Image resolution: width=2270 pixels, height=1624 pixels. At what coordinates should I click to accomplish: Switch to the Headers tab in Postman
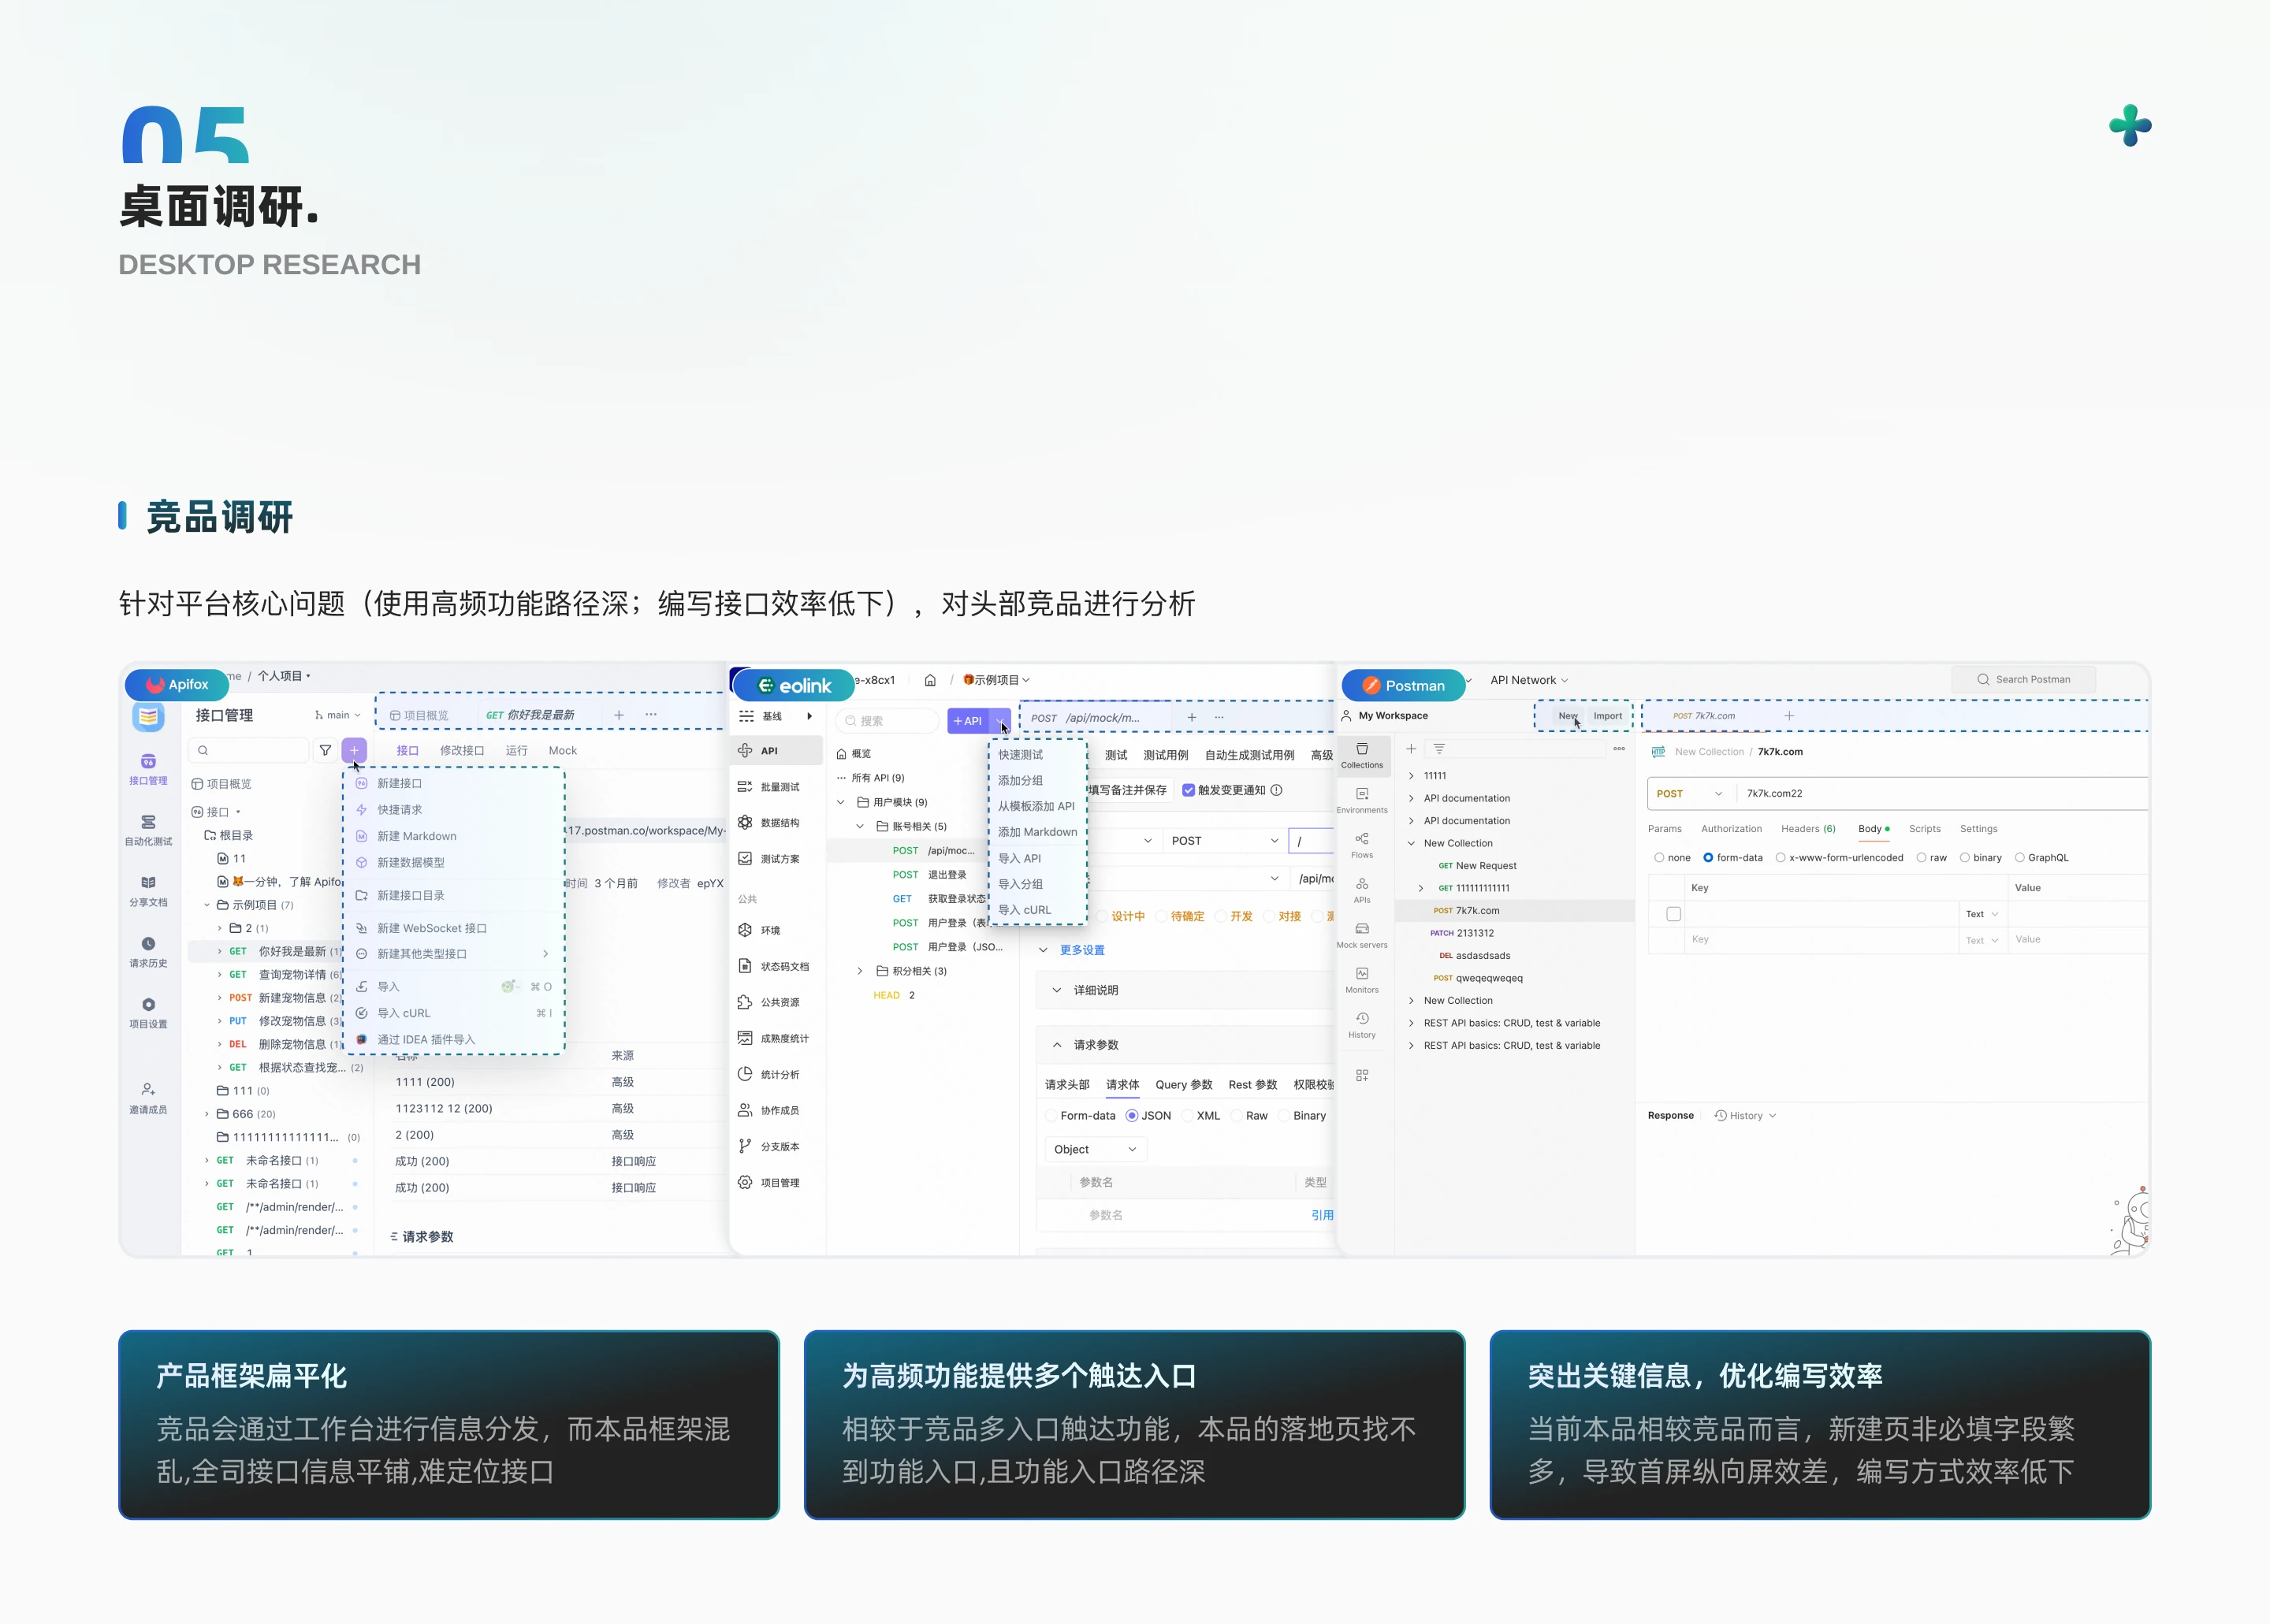tap(1808, 829)
